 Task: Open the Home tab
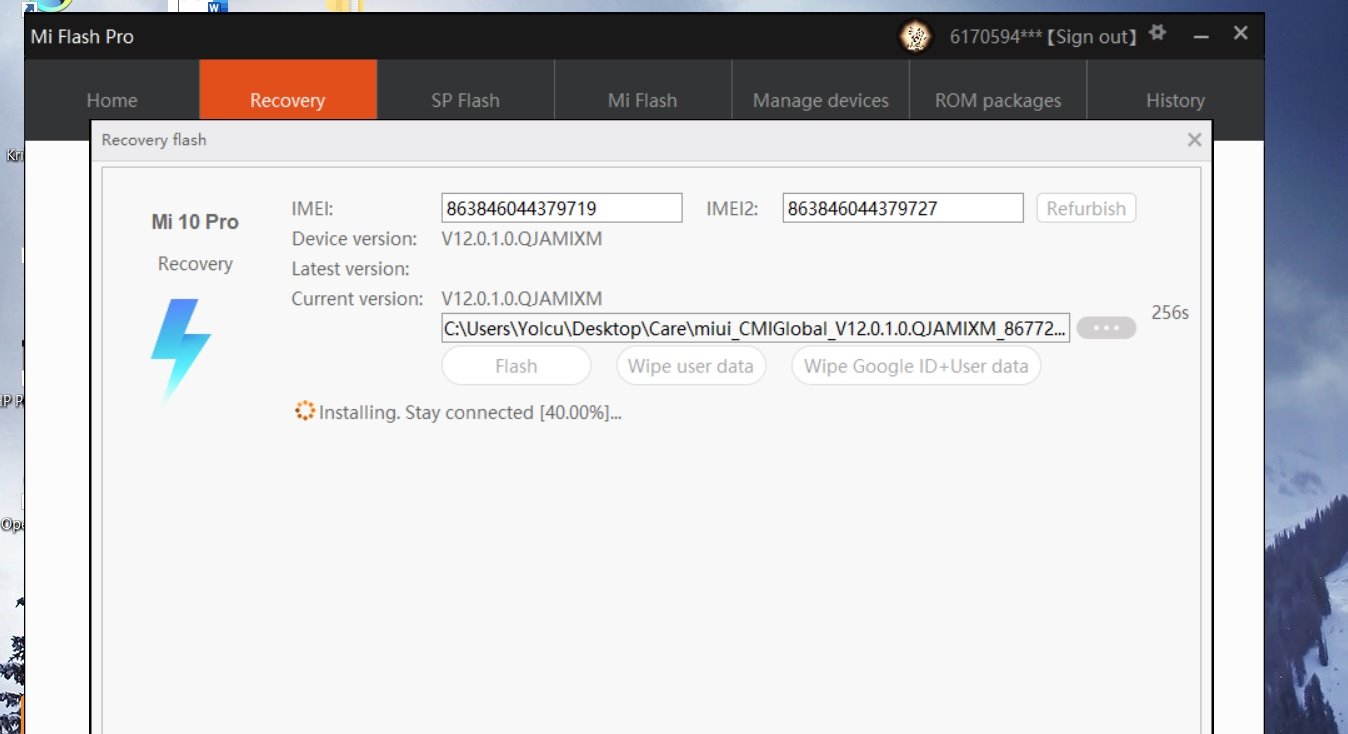point(112,100)
